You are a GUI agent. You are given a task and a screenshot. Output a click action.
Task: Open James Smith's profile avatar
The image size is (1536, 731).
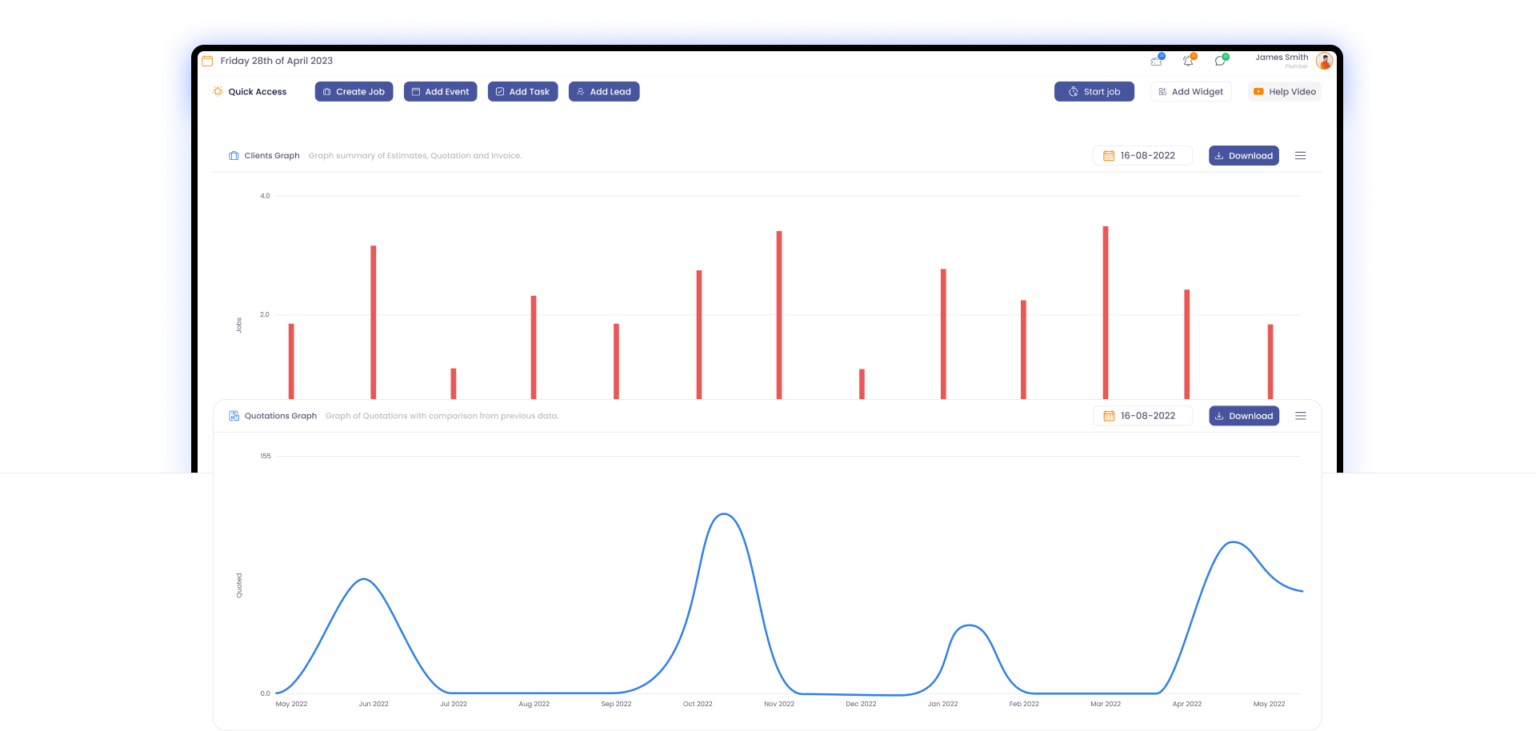1324,60
